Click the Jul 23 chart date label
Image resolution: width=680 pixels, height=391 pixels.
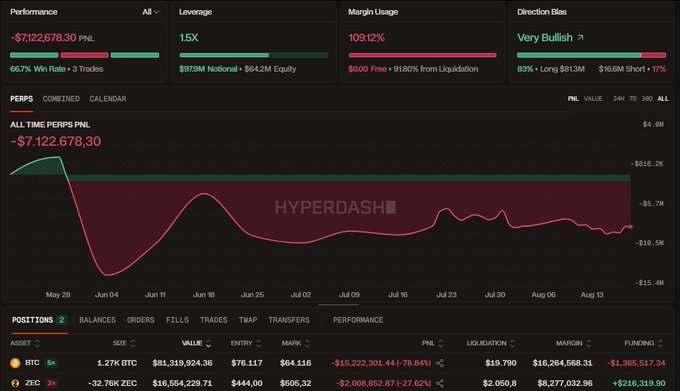[x=446, y=295]
